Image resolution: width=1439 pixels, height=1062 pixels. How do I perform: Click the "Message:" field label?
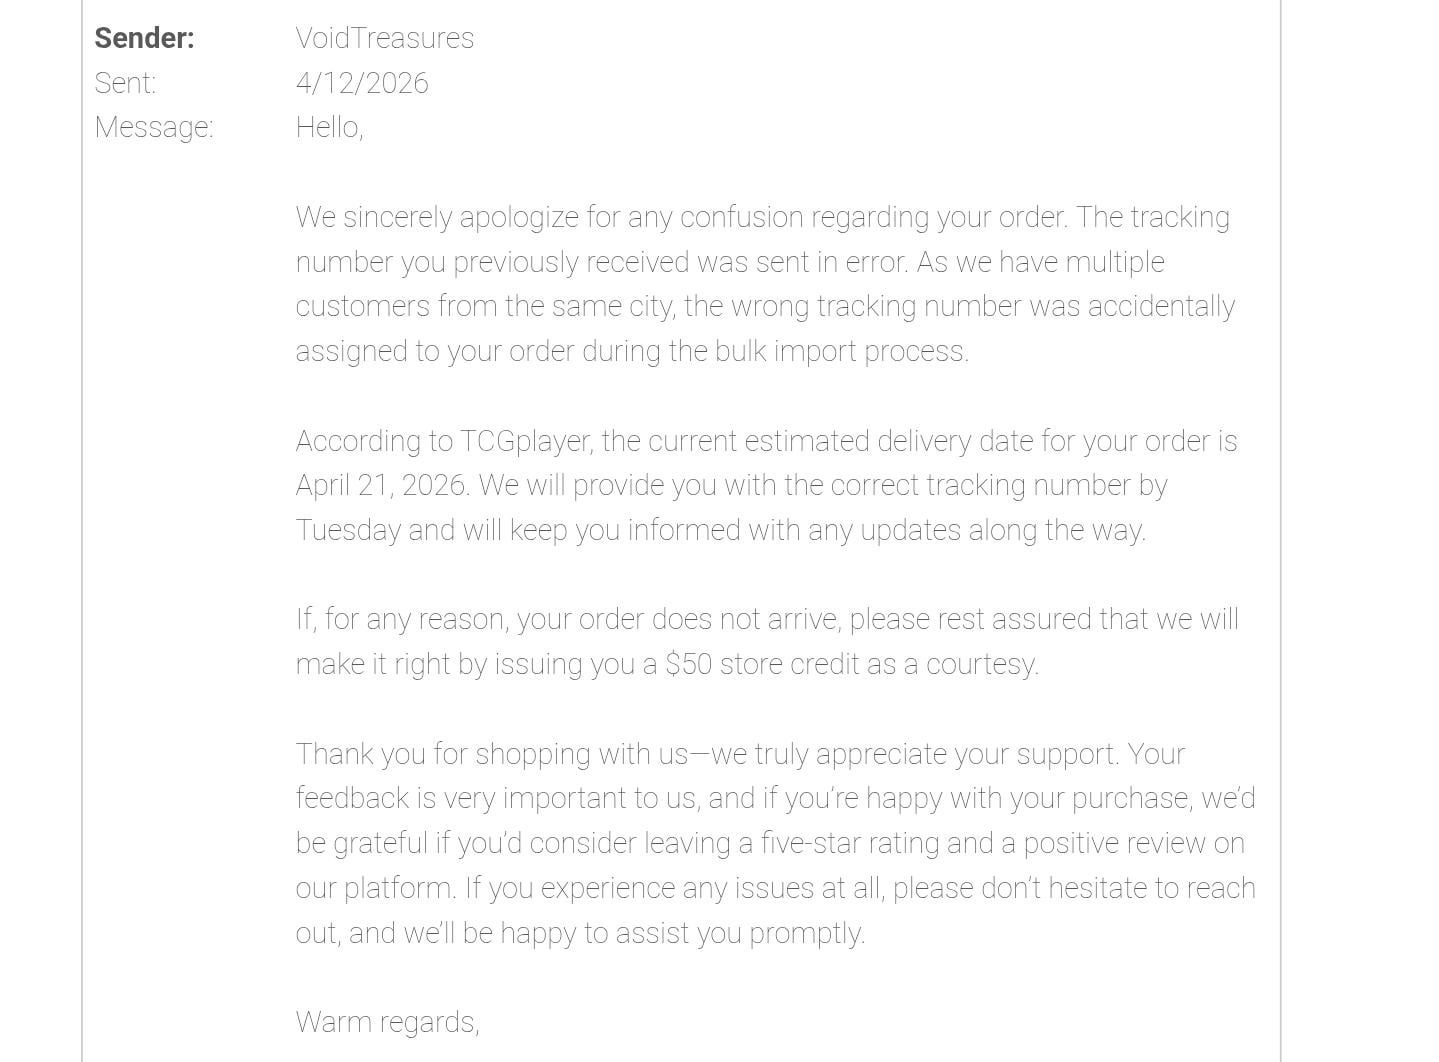[154, 127]
